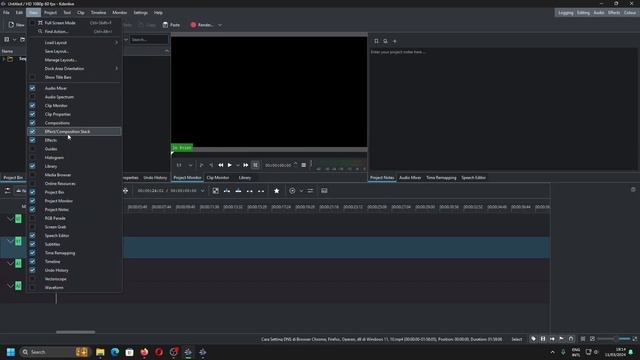The height and width of the screenshot is (360, 640).
Task: Switch to the Colour workspace layout
Action: (629, 13)
